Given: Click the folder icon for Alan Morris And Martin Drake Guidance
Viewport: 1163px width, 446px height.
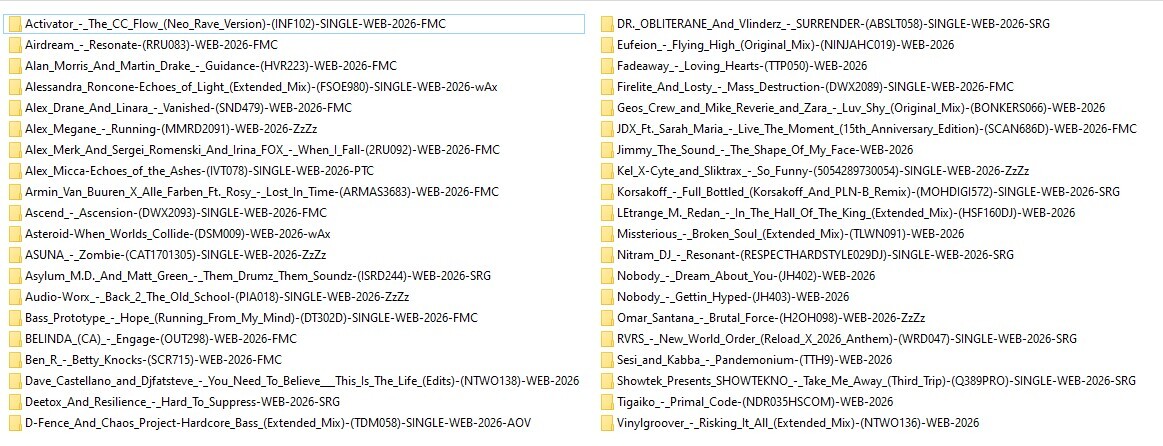Looking at the screenshot, I should pos(16,65).
